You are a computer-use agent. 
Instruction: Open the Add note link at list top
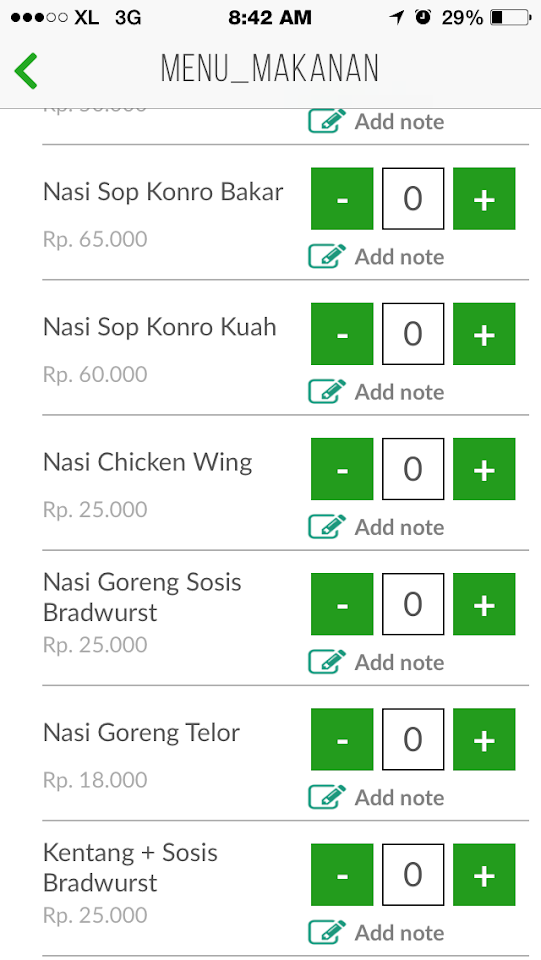coord(400,122)
